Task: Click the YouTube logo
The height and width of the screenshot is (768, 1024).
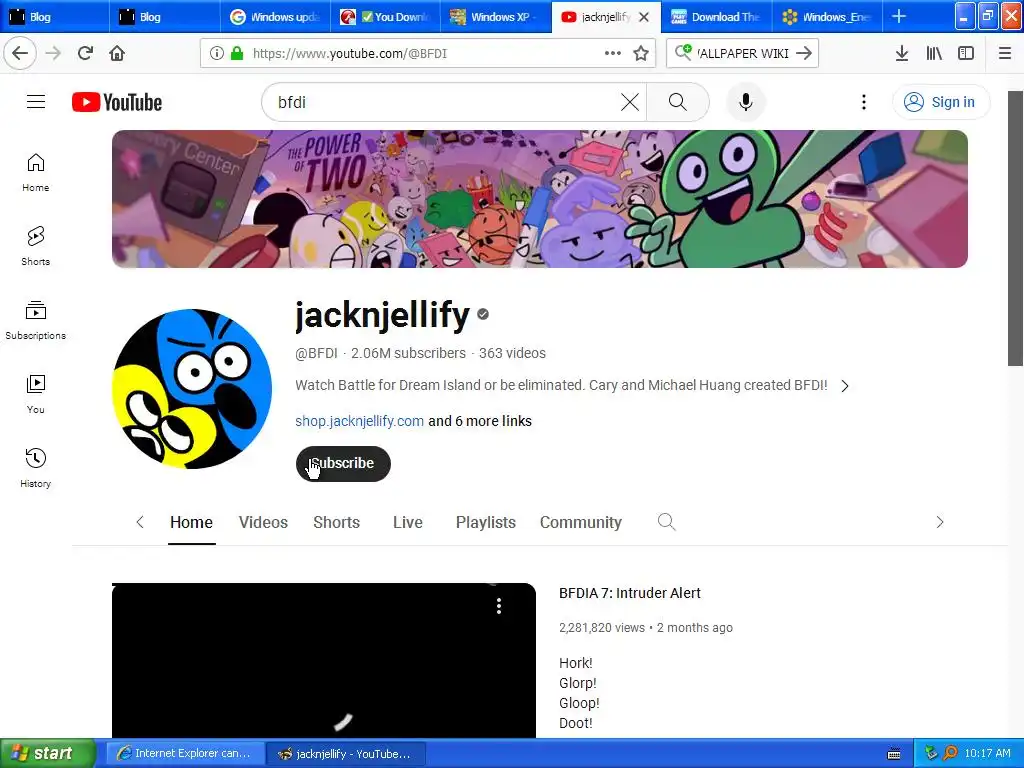Action: pyautogui.click(x=117, y=102)
